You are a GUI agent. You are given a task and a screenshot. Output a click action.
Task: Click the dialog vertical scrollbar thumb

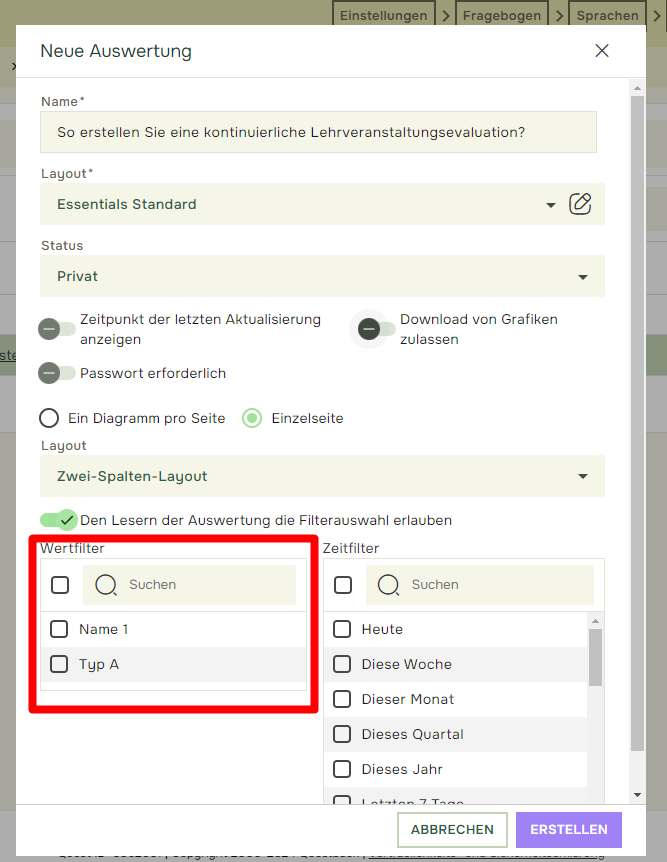pos(637,423)
